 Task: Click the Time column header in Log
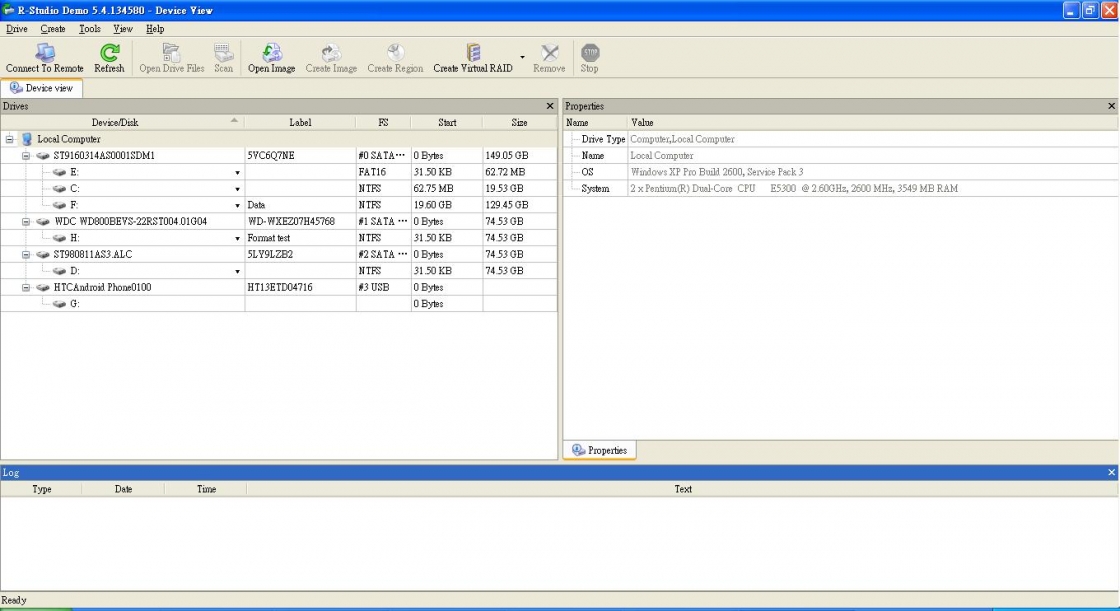coord(206,490)
